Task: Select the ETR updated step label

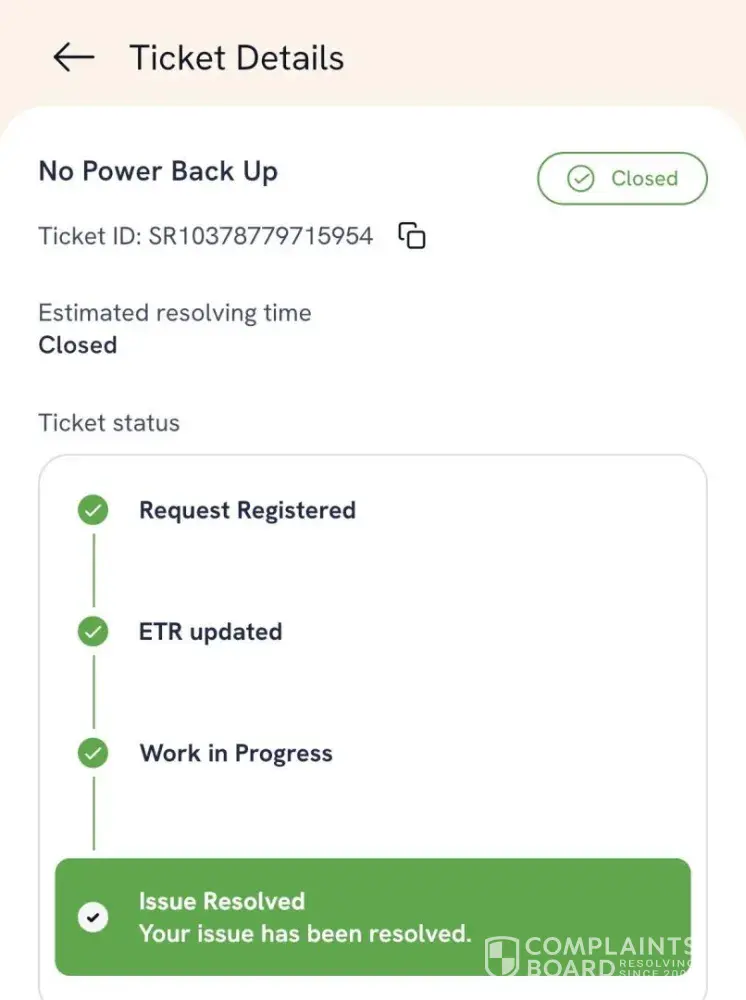Action: point(210,632)
